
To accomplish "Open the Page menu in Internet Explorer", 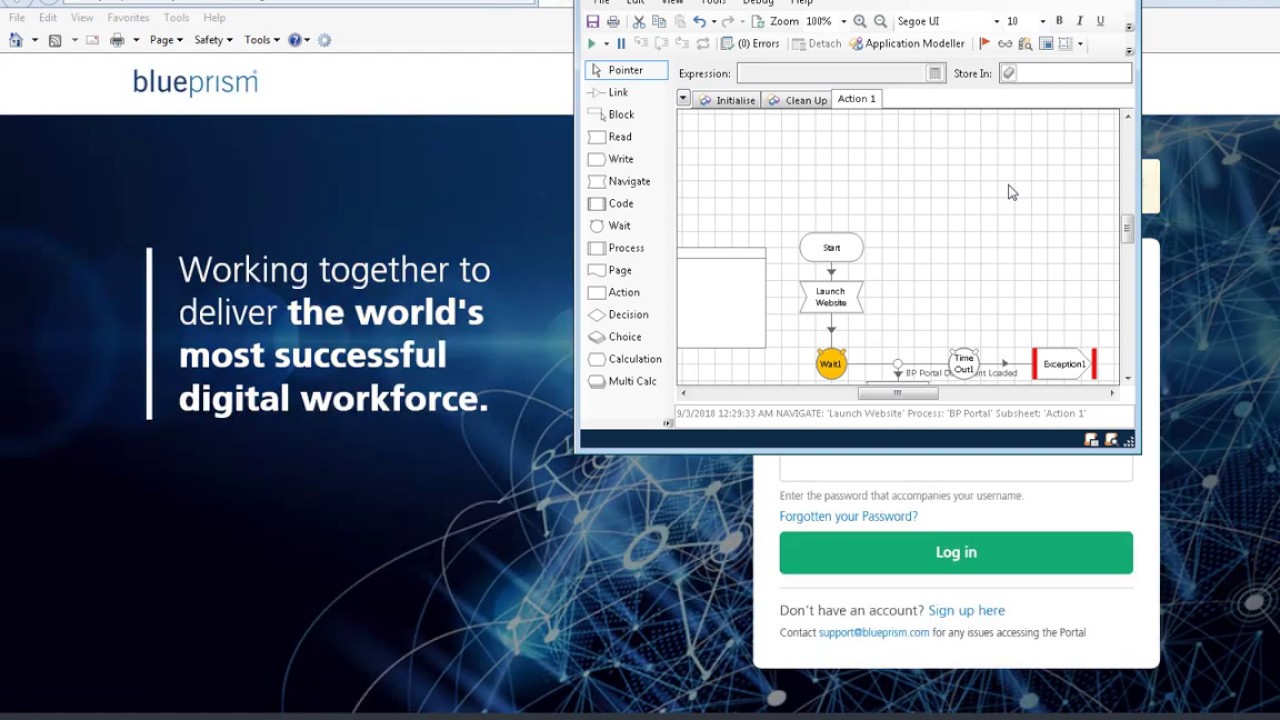I will click(x=166, y=40).
